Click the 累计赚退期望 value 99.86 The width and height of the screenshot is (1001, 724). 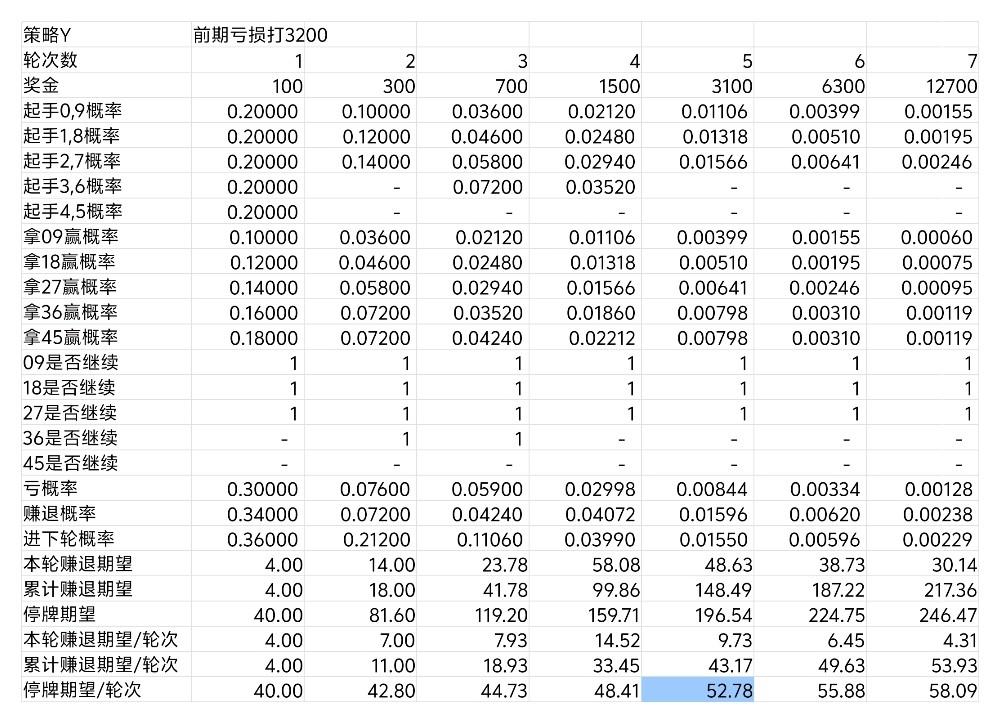[615, 590]
